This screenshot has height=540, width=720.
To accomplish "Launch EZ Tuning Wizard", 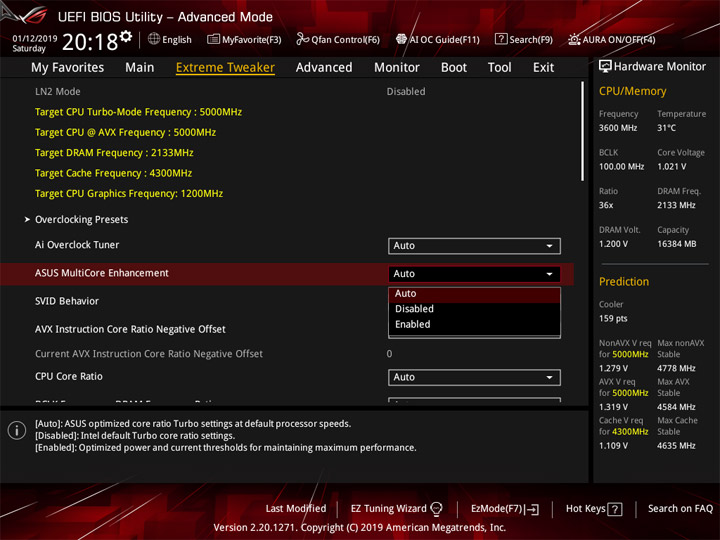I will 396,509.
